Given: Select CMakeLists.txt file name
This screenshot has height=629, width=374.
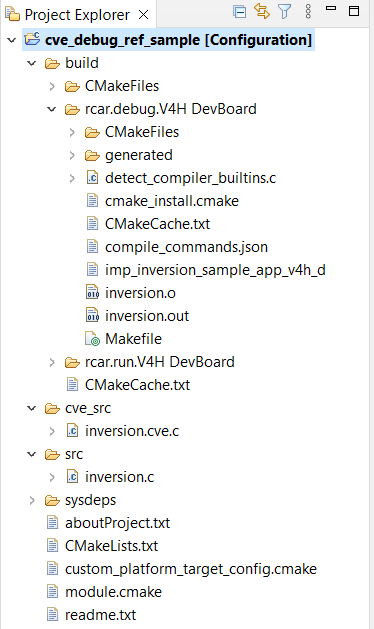Looking at the screenshot, I should pyautogui.click(x=112, y=546).
